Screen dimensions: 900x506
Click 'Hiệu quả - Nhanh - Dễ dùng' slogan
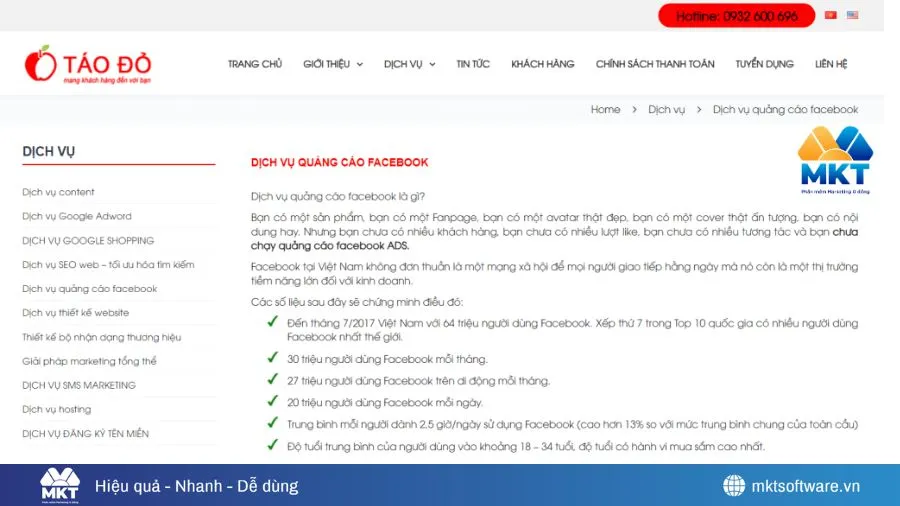point(197,486)
